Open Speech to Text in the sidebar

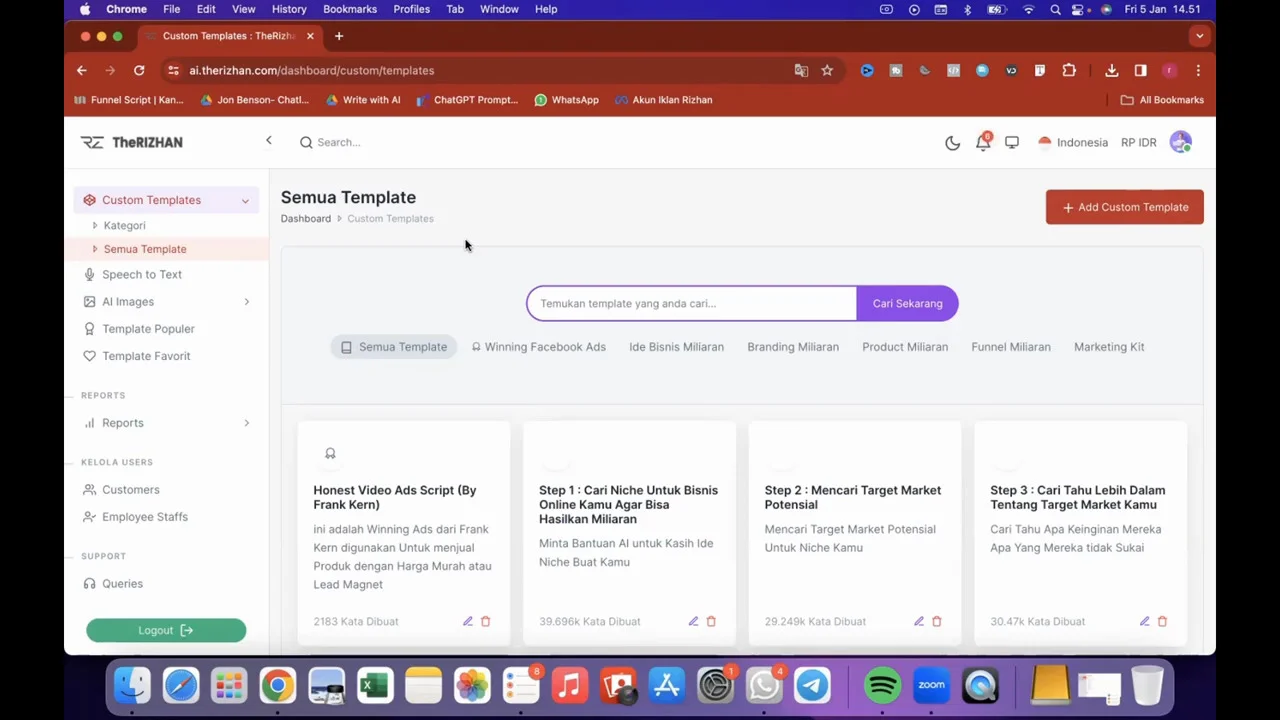coord(142,275)
